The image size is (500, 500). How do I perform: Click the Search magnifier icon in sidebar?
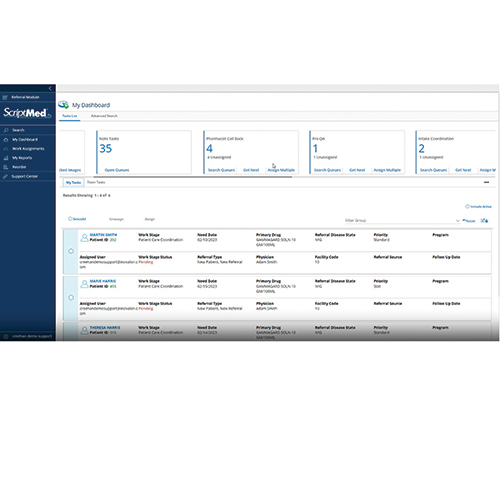pyautogui.click(x=6, y=130)
